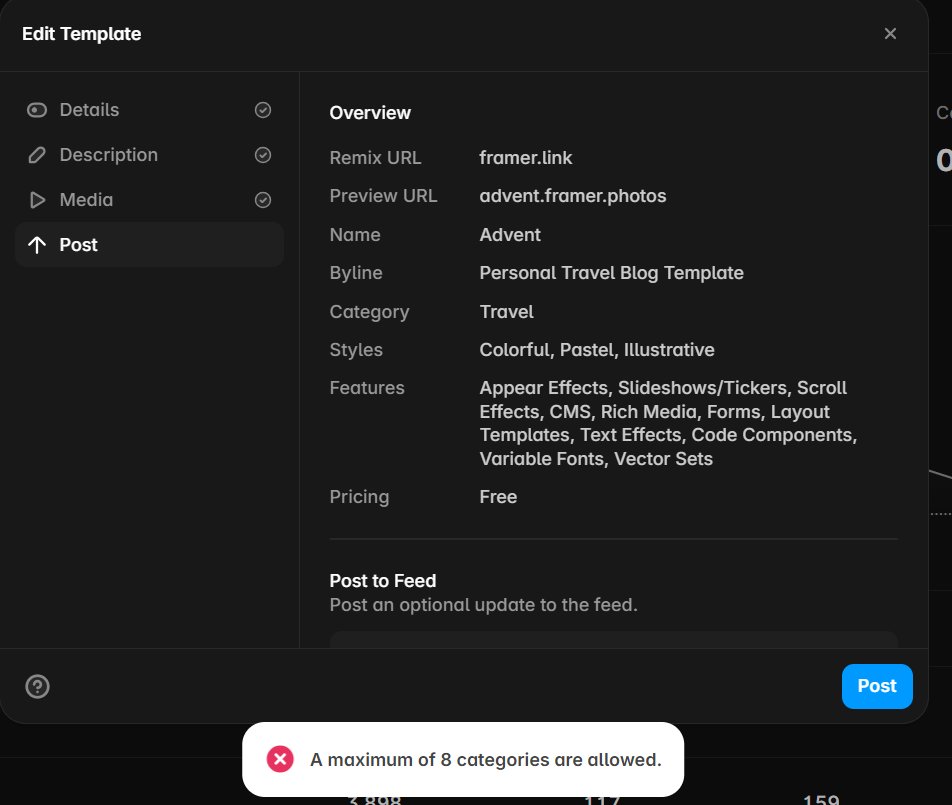952x805 pixels.
Task: Click the red error icon in toast
Action: pos(280,759)
